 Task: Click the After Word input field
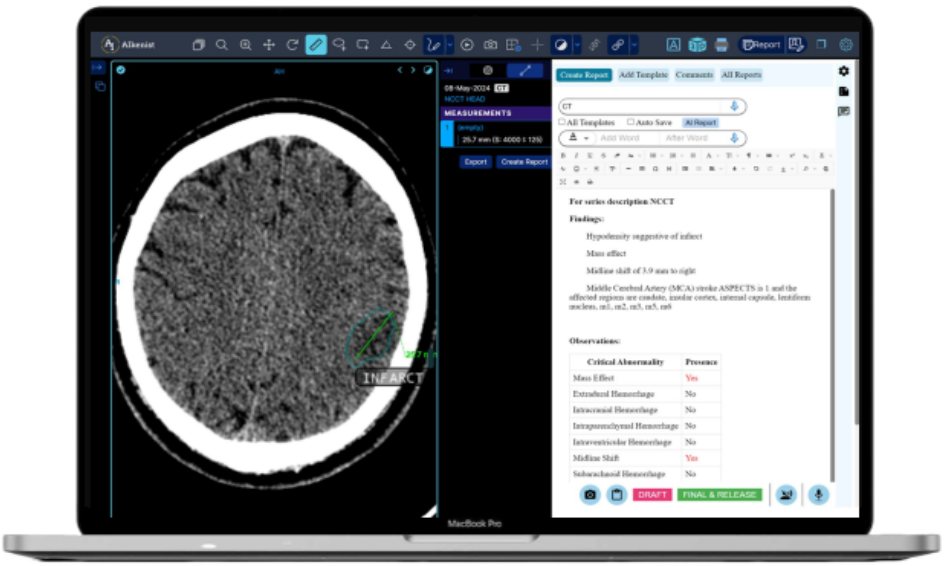[692, 138]
